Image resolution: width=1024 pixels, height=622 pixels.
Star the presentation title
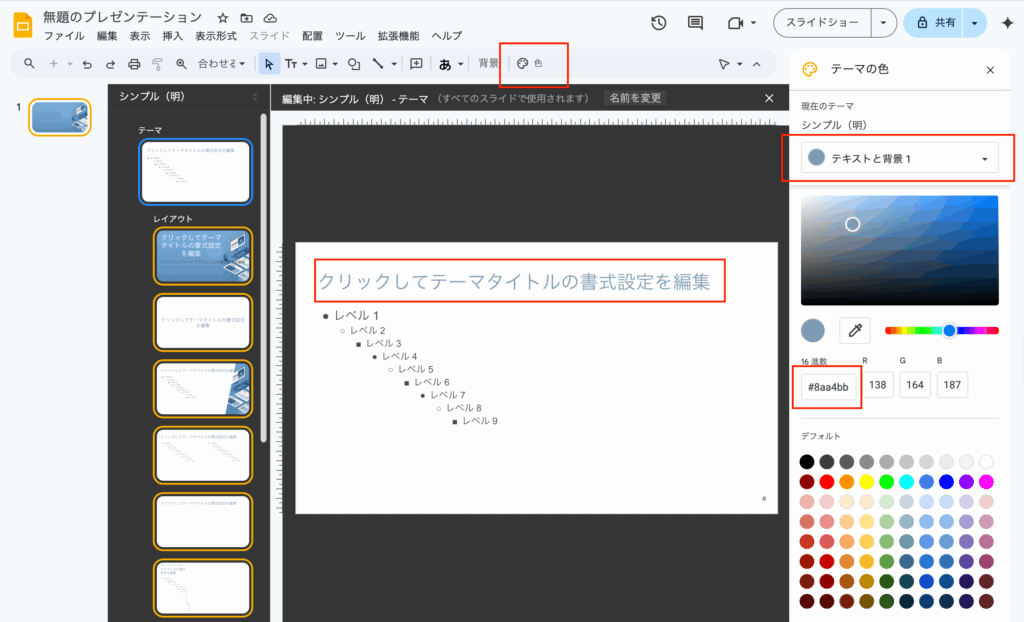(222, 18)
